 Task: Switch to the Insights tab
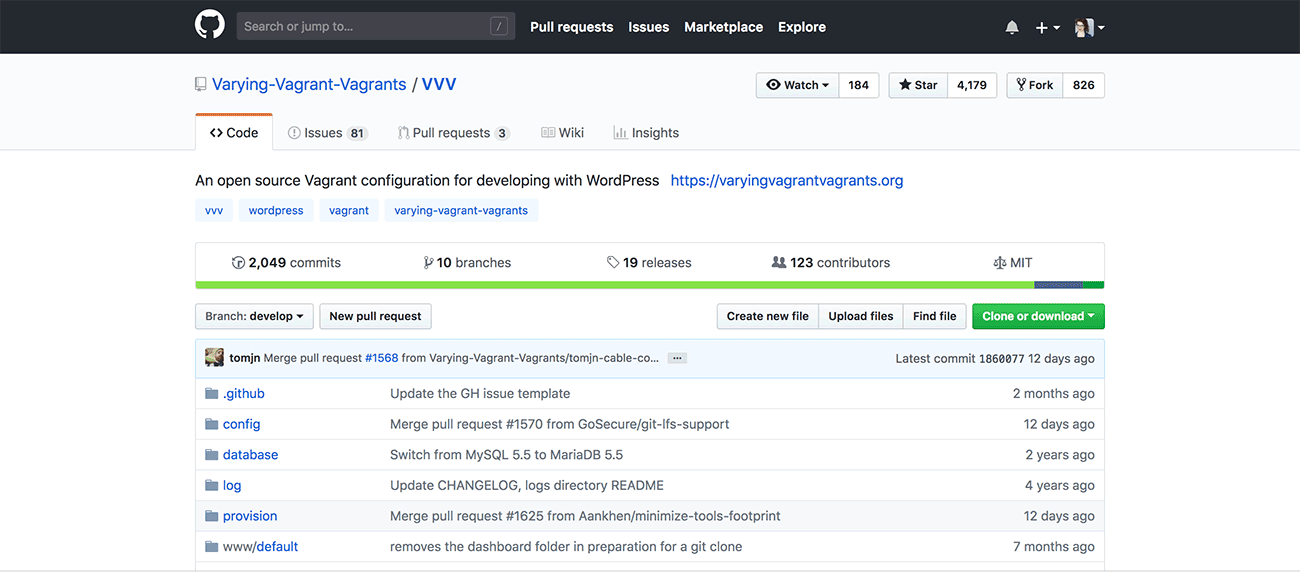646,132
